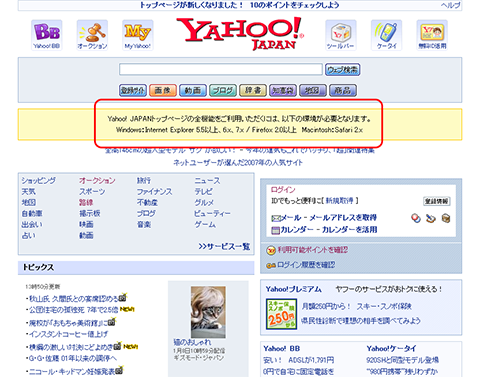Open the Yahoo!ケータイ heading link
The height and width of the screenshot is (377, 480).
[x=391, y=349]
